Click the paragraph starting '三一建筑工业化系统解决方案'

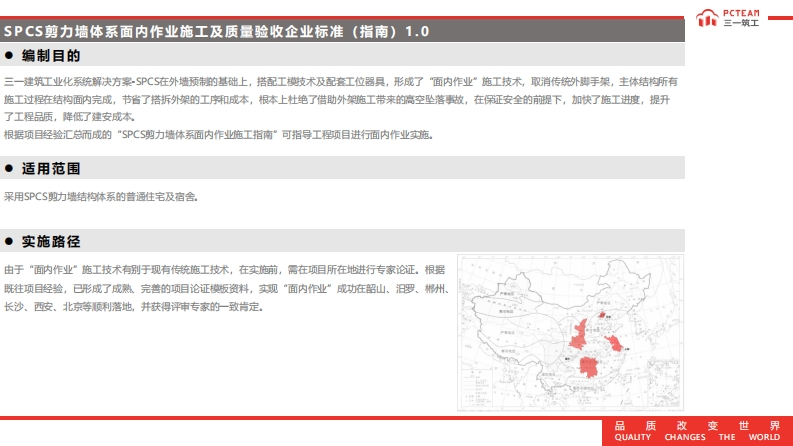(x=340, y=99)
